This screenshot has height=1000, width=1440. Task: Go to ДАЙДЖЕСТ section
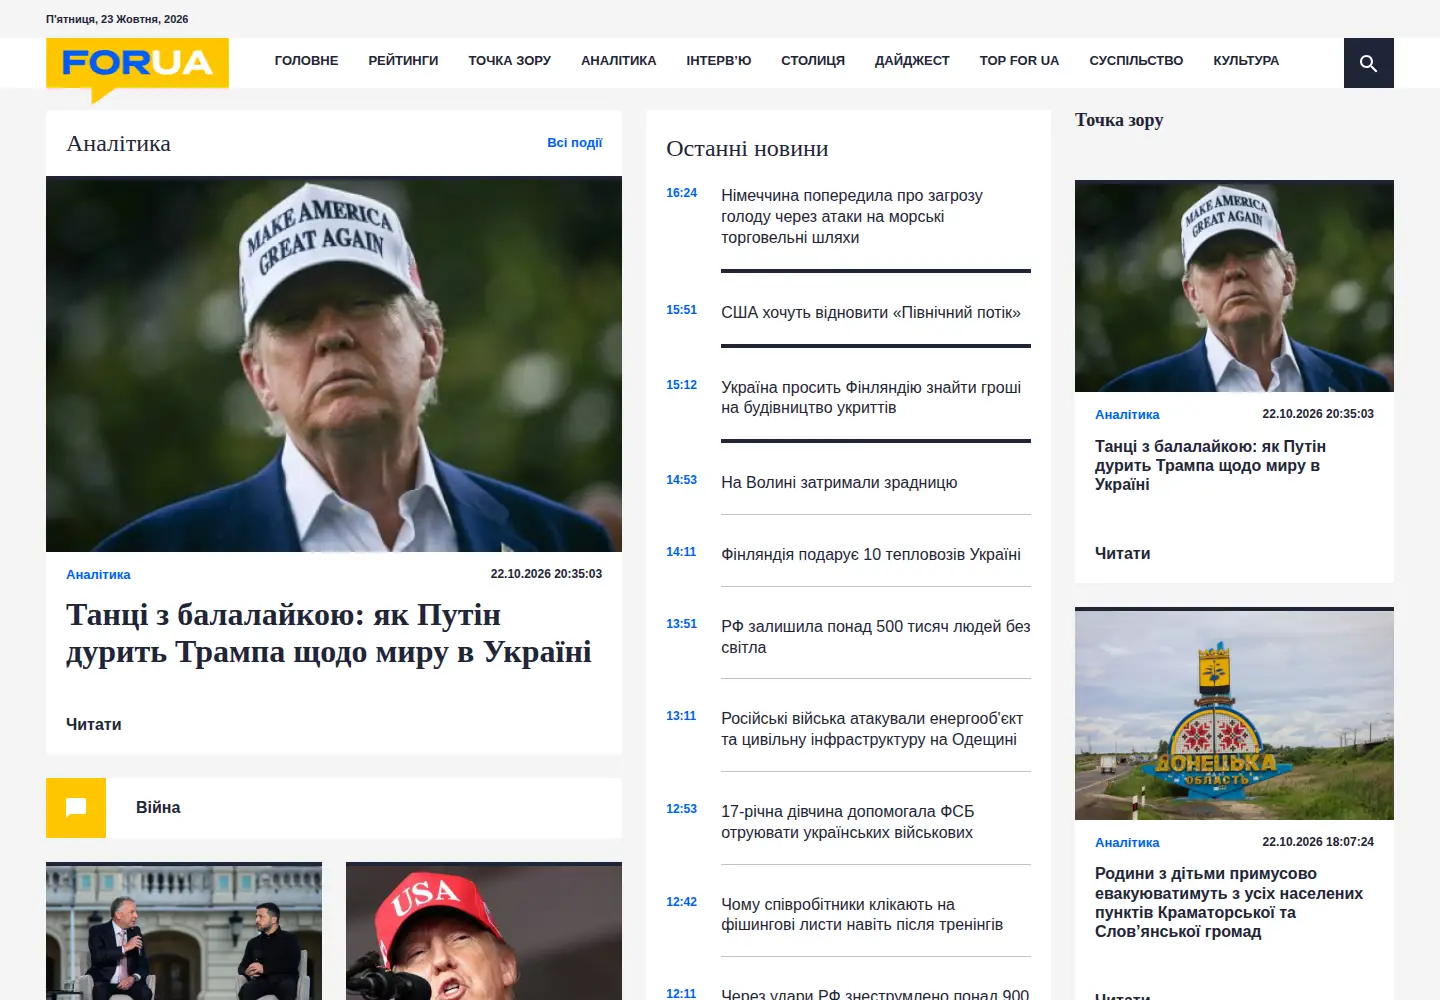(x=912, y=61)
